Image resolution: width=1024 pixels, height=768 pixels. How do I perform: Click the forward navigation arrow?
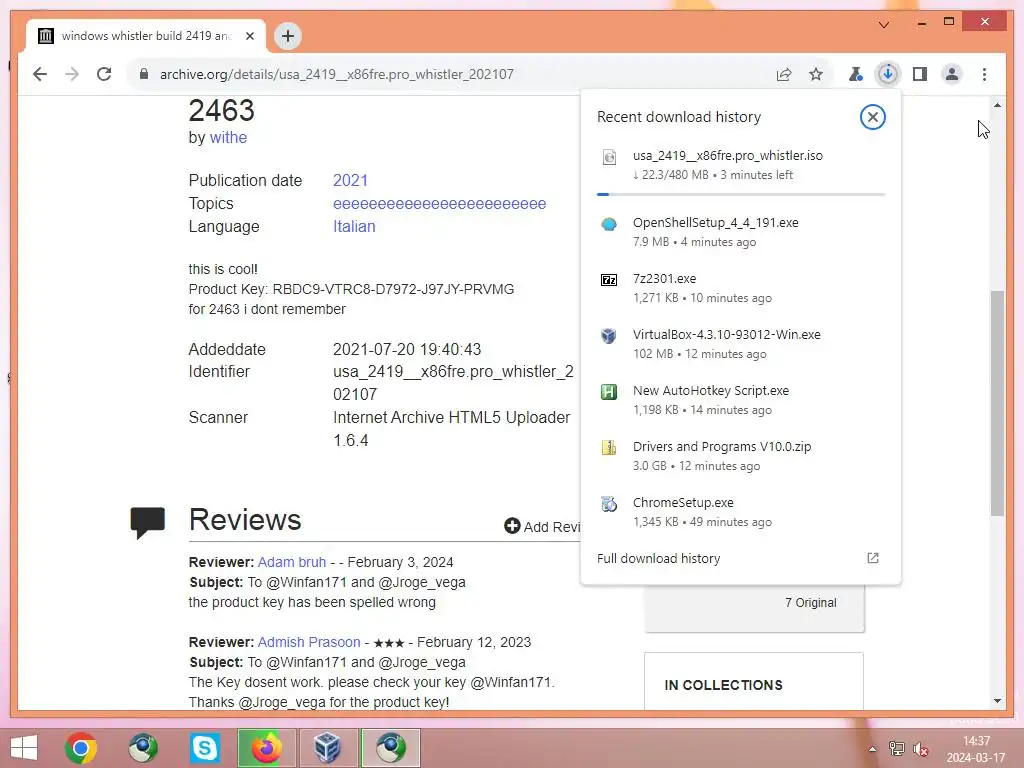(72, 74)
